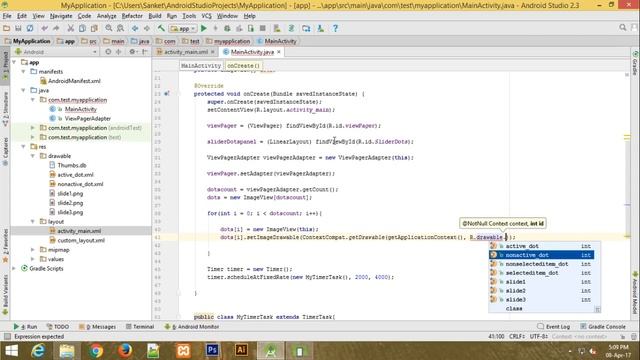Image resolution: width=640 pixels, height=360 pixels.
Task: Collapse the drawable folder node
Action: click(33, 156)
